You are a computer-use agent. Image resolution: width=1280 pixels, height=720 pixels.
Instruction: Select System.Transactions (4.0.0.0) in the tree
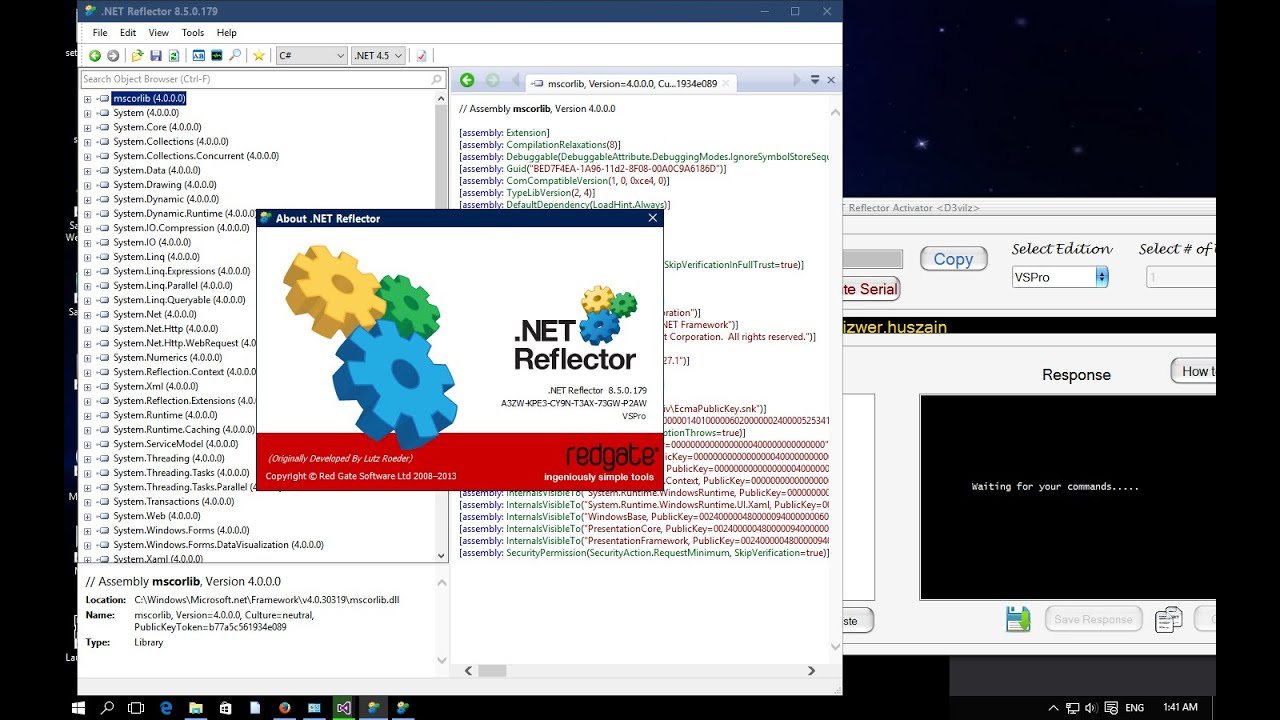pos(173,501)
